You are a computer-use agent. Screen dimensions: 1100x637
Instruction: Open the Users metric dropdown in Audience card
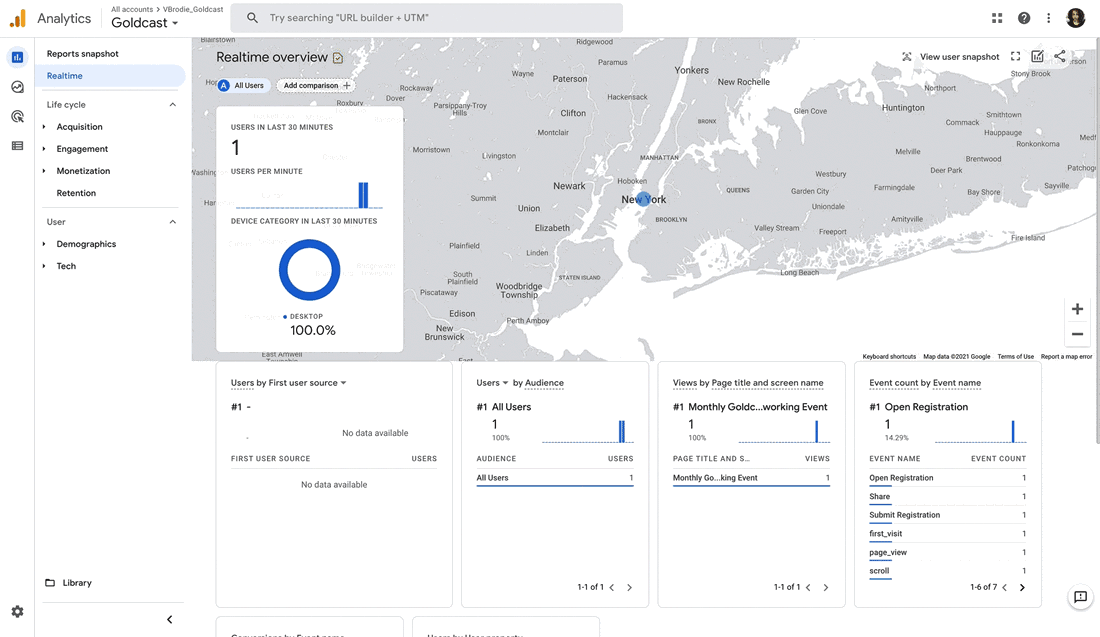click(x=492, y=383)
